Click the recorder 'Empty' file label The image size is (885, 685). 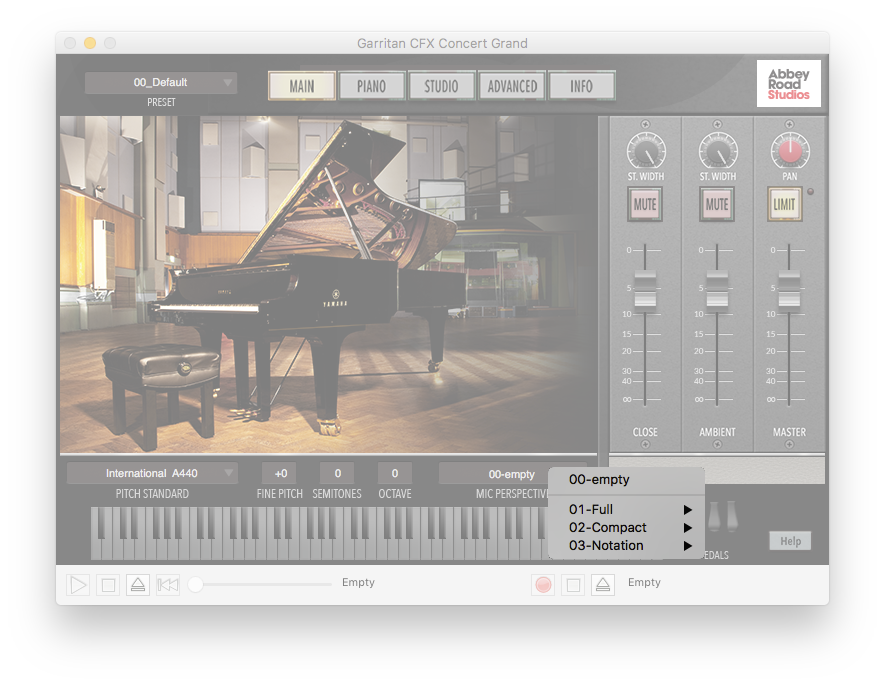coord(644,582)
